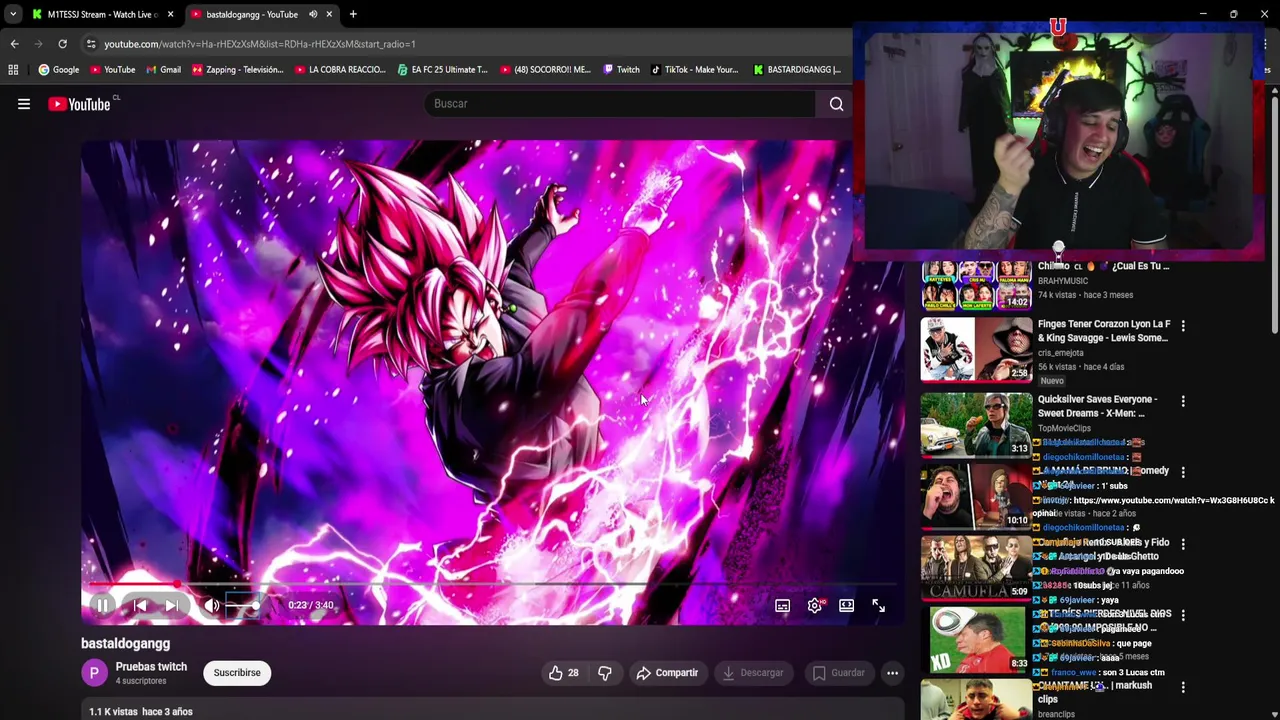
Task: Open the BASTARDIGANGG bookmark
Action: point(797,70)
